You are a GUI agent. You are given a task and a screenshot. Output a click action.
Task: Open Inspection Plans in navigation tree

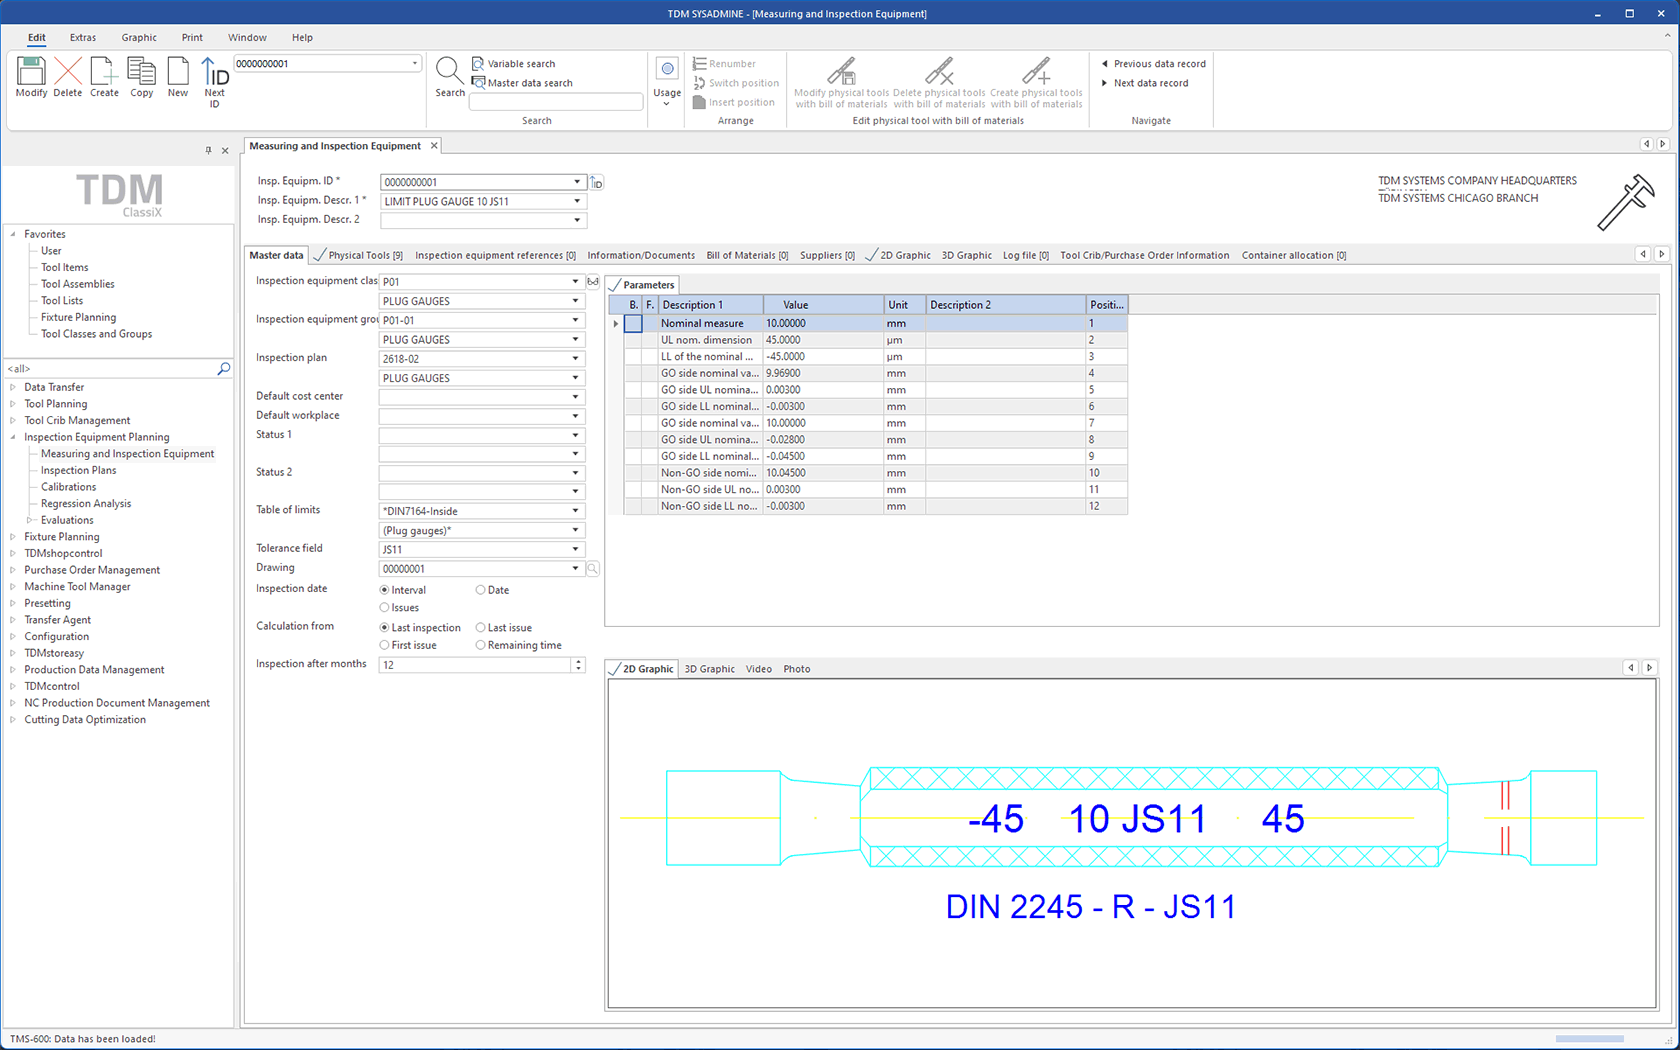(79, 470)
